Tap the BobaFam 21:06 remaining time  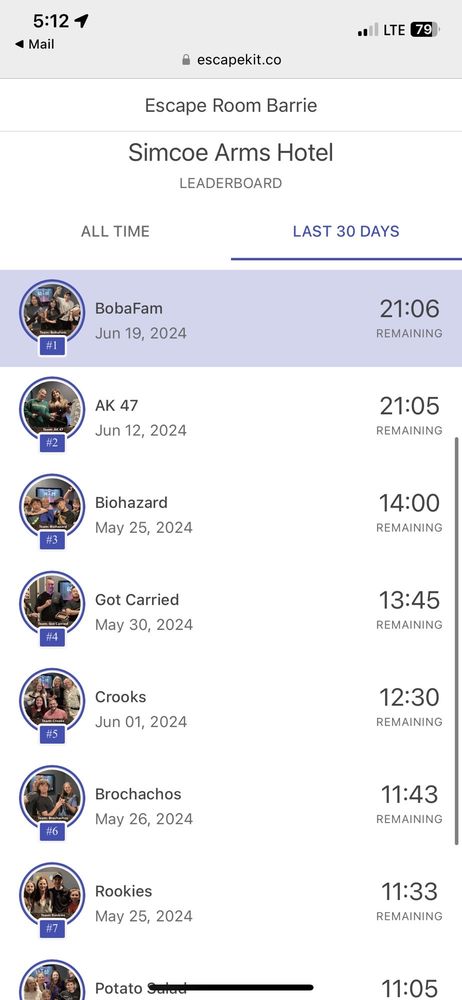pos(410,309)
